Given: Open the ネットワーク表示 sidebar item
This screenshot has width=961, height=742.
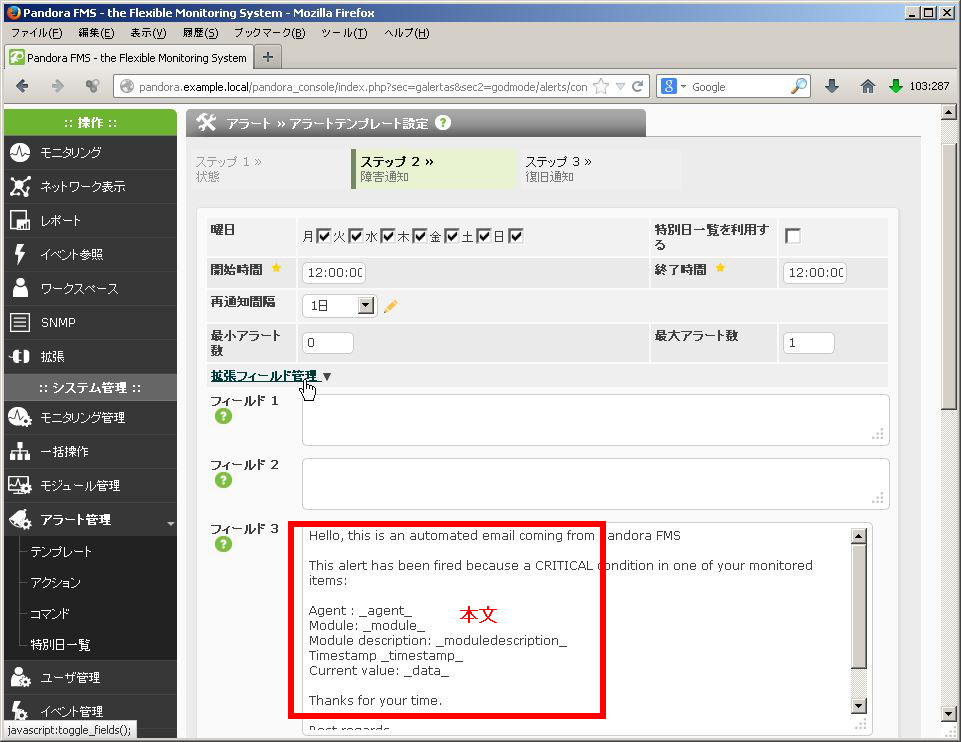Looking at the screenshot, I should coord(90,186).
